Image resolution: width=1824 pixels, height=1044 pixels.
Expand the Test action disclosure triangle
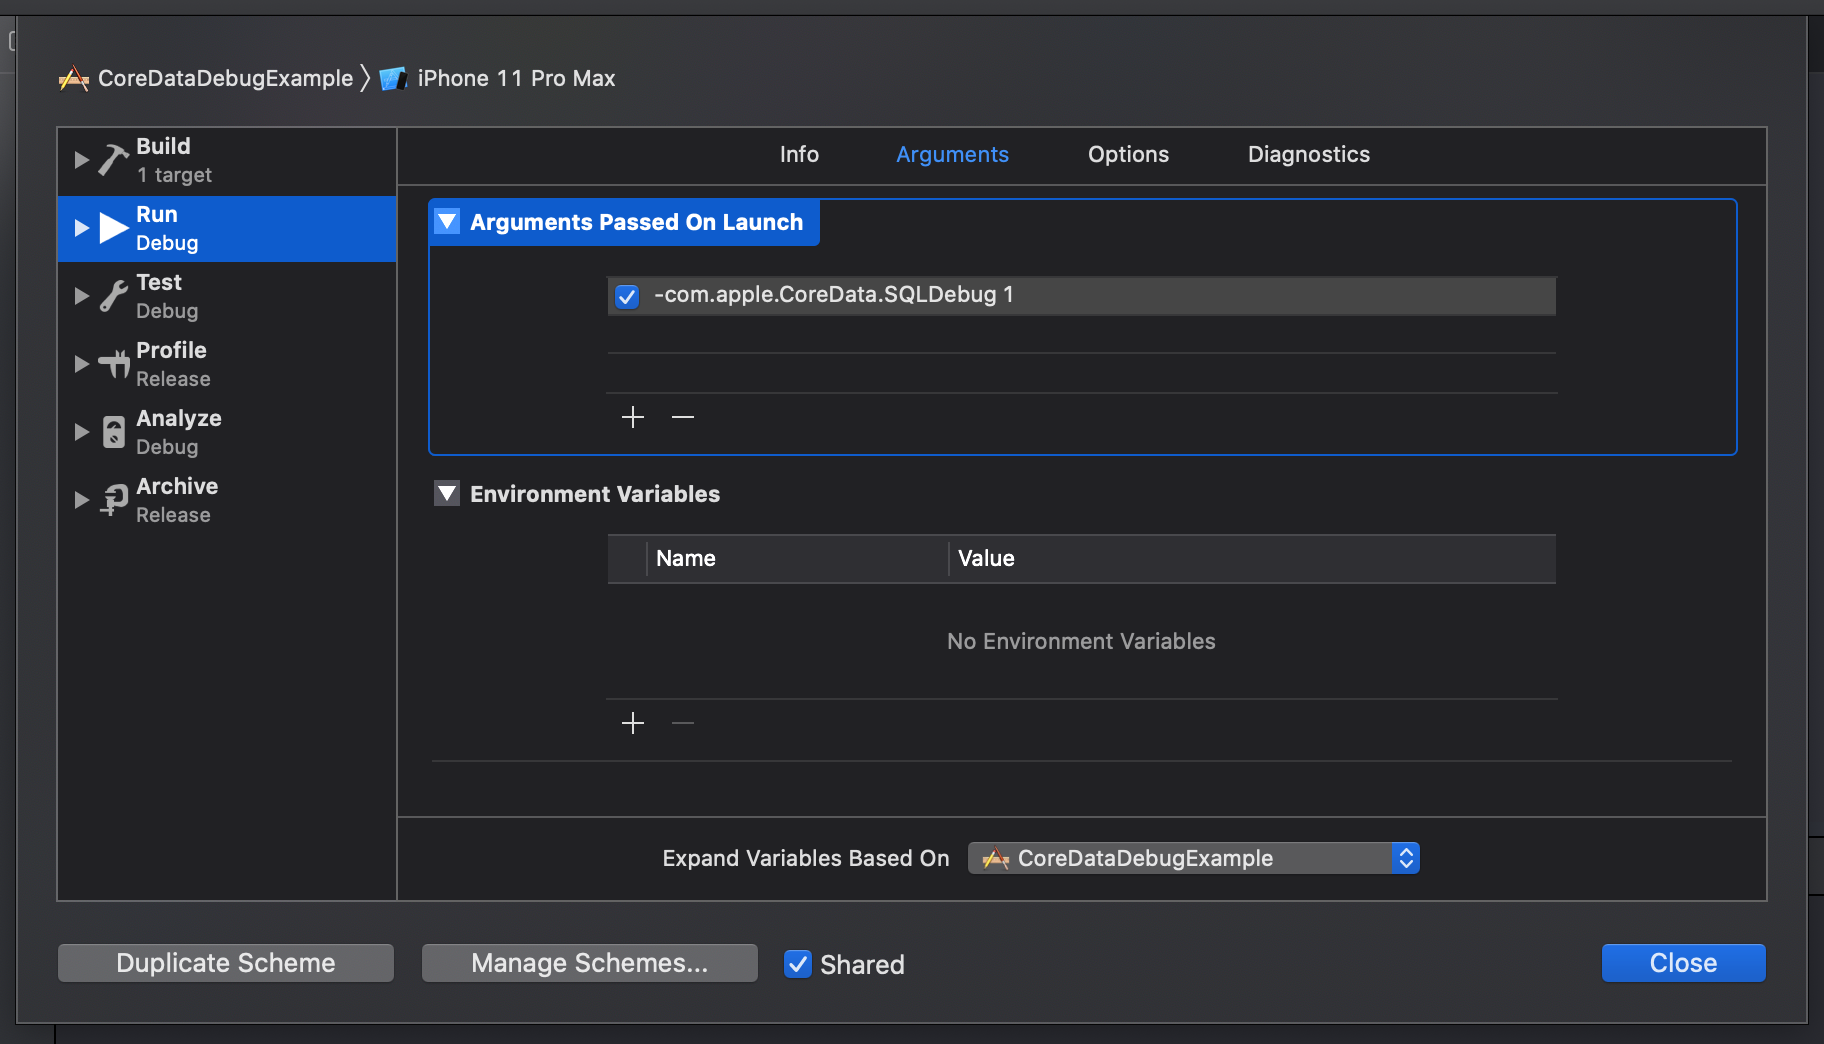(82, 296)
